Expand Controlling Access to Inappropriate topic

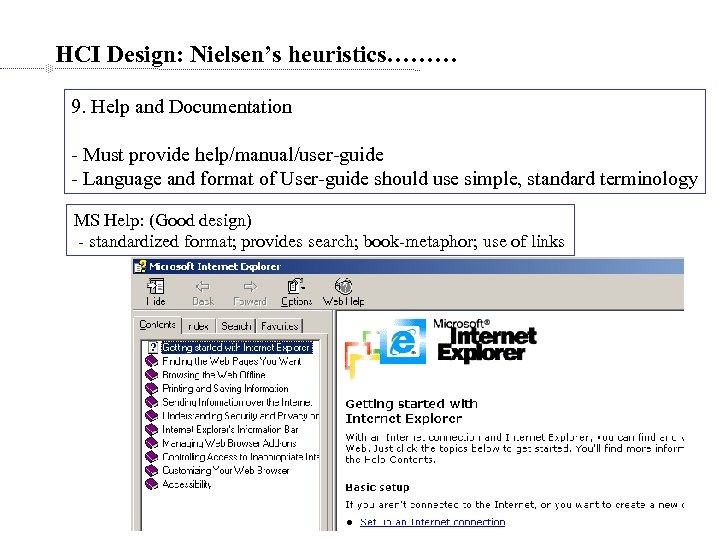(240, 457)
